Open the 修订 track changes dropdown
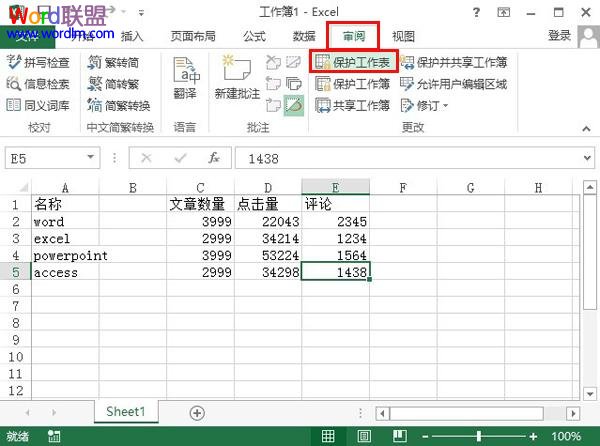The image size is (600, 446). 424,105
